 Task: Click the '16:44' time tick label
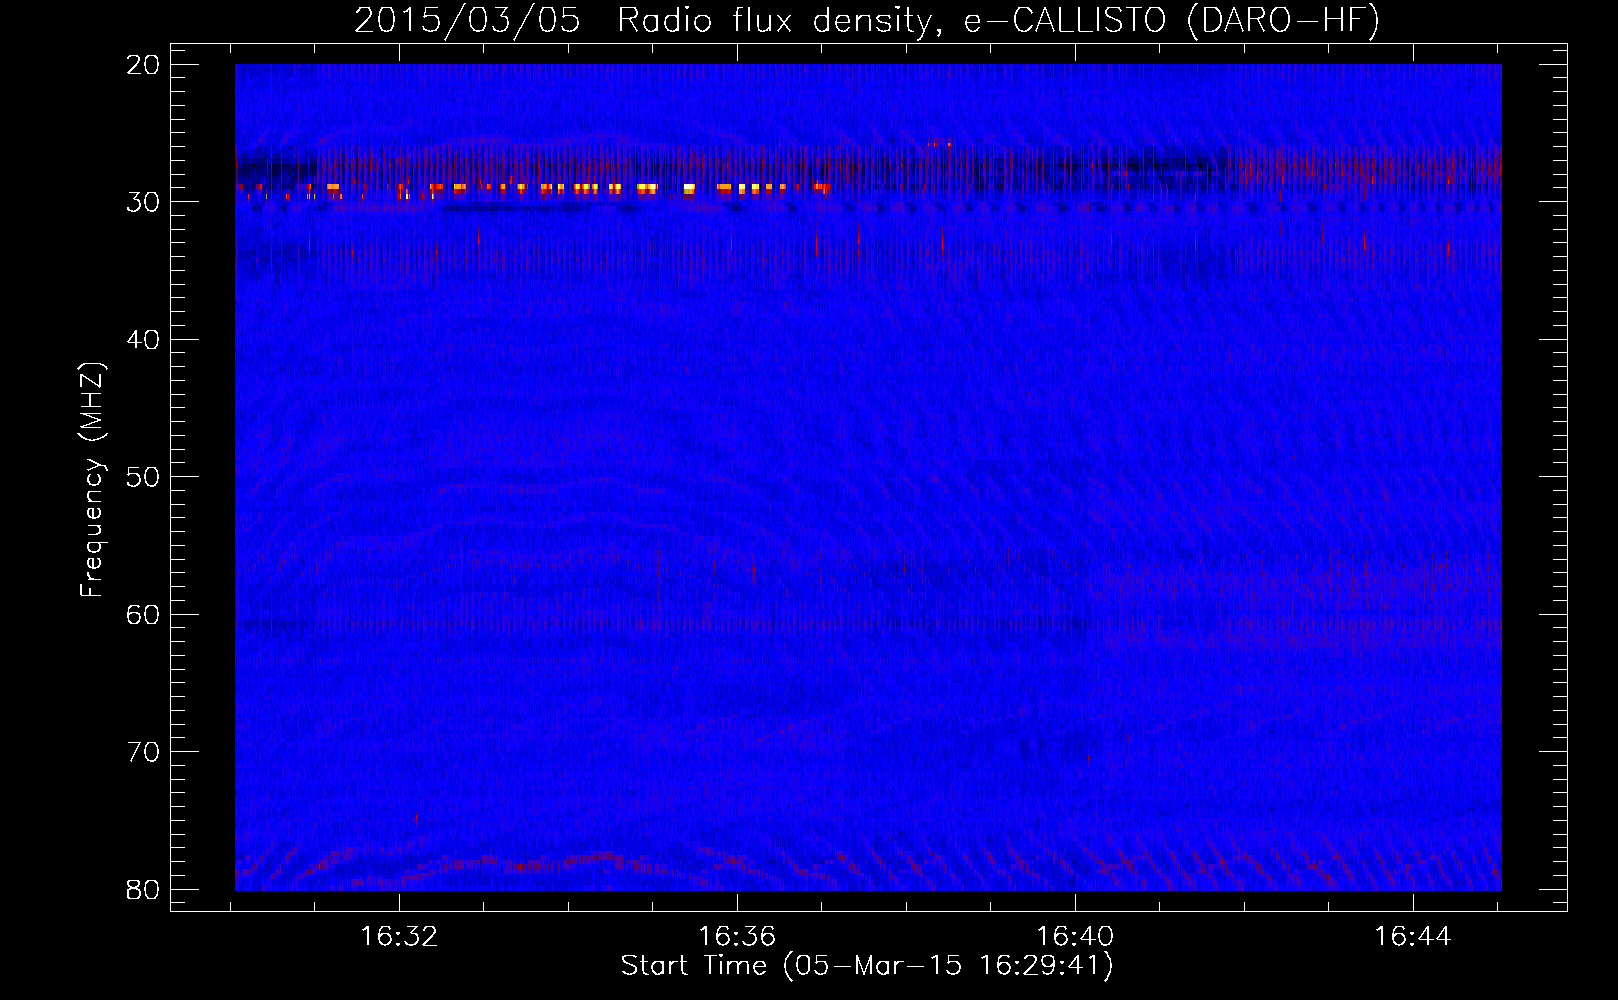(x=1412, y=937)
